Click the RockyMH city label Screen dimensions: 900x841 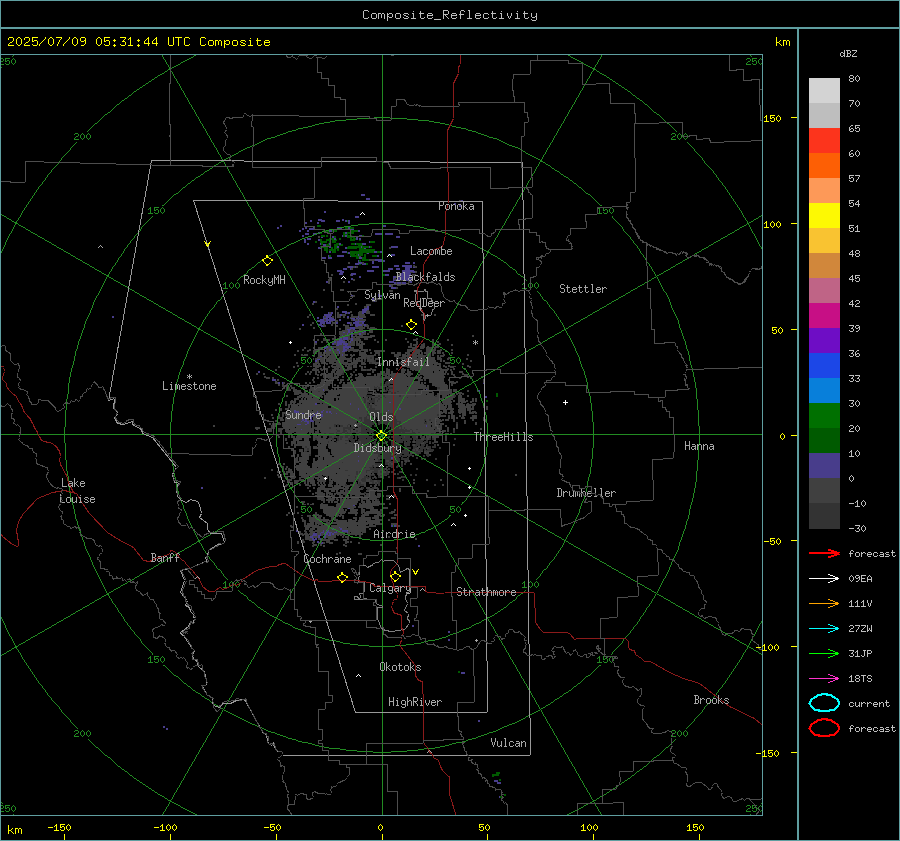[x=264, y=280]
